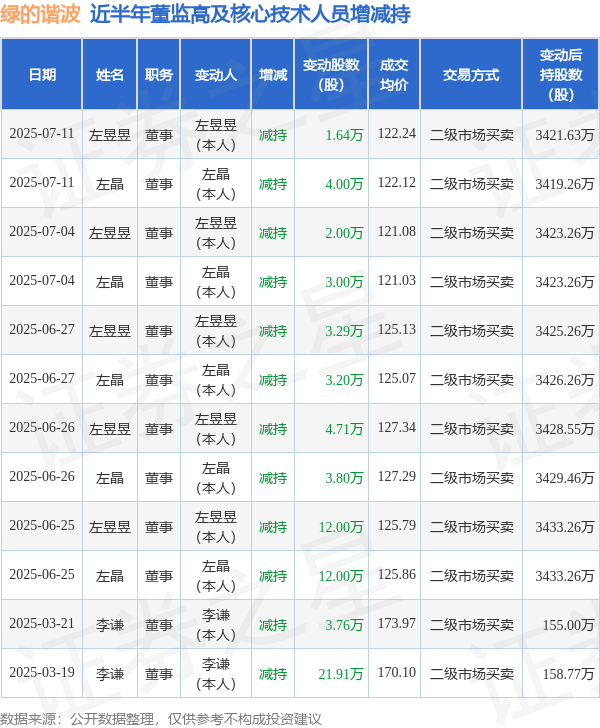Click the 姓名 column header
The image size is (600, 728).
click(110, 75)
